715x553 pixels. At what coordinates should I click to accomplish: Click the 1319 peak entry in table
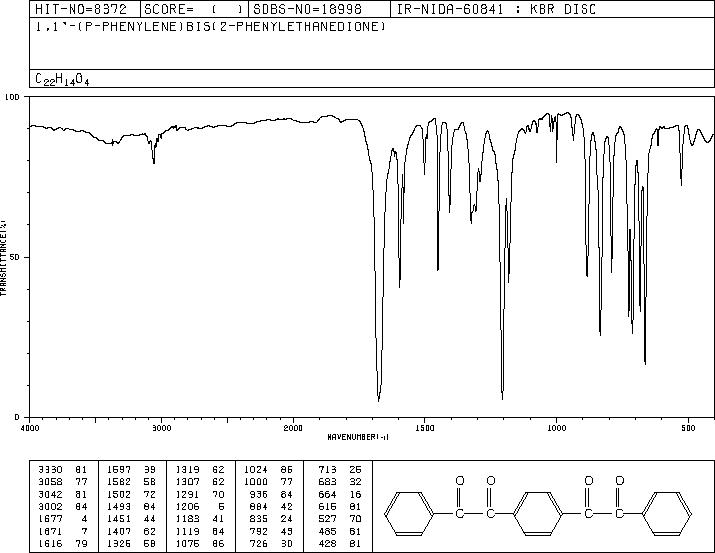pyautogui.click(x=200, y=470)
